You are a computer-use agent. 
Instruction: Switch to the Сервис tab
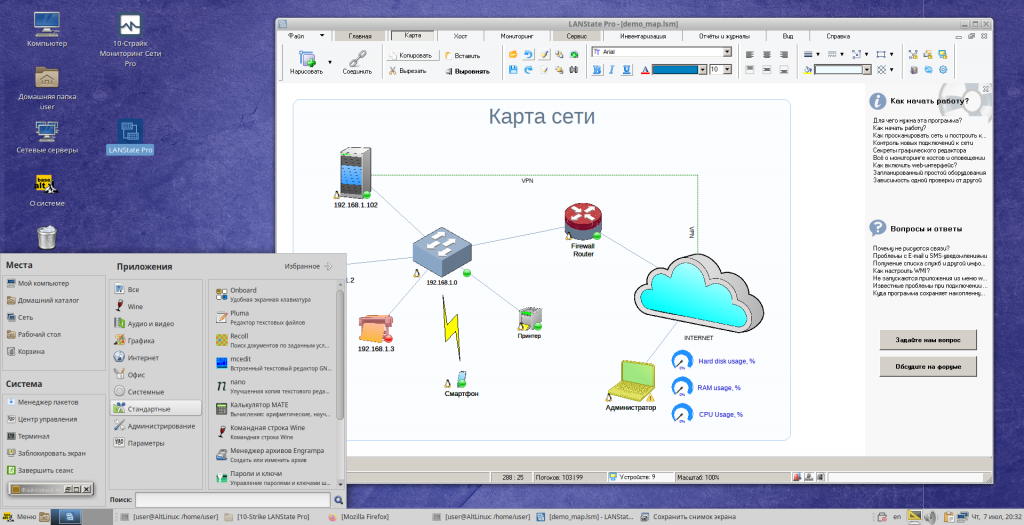(x=577, y=36)
